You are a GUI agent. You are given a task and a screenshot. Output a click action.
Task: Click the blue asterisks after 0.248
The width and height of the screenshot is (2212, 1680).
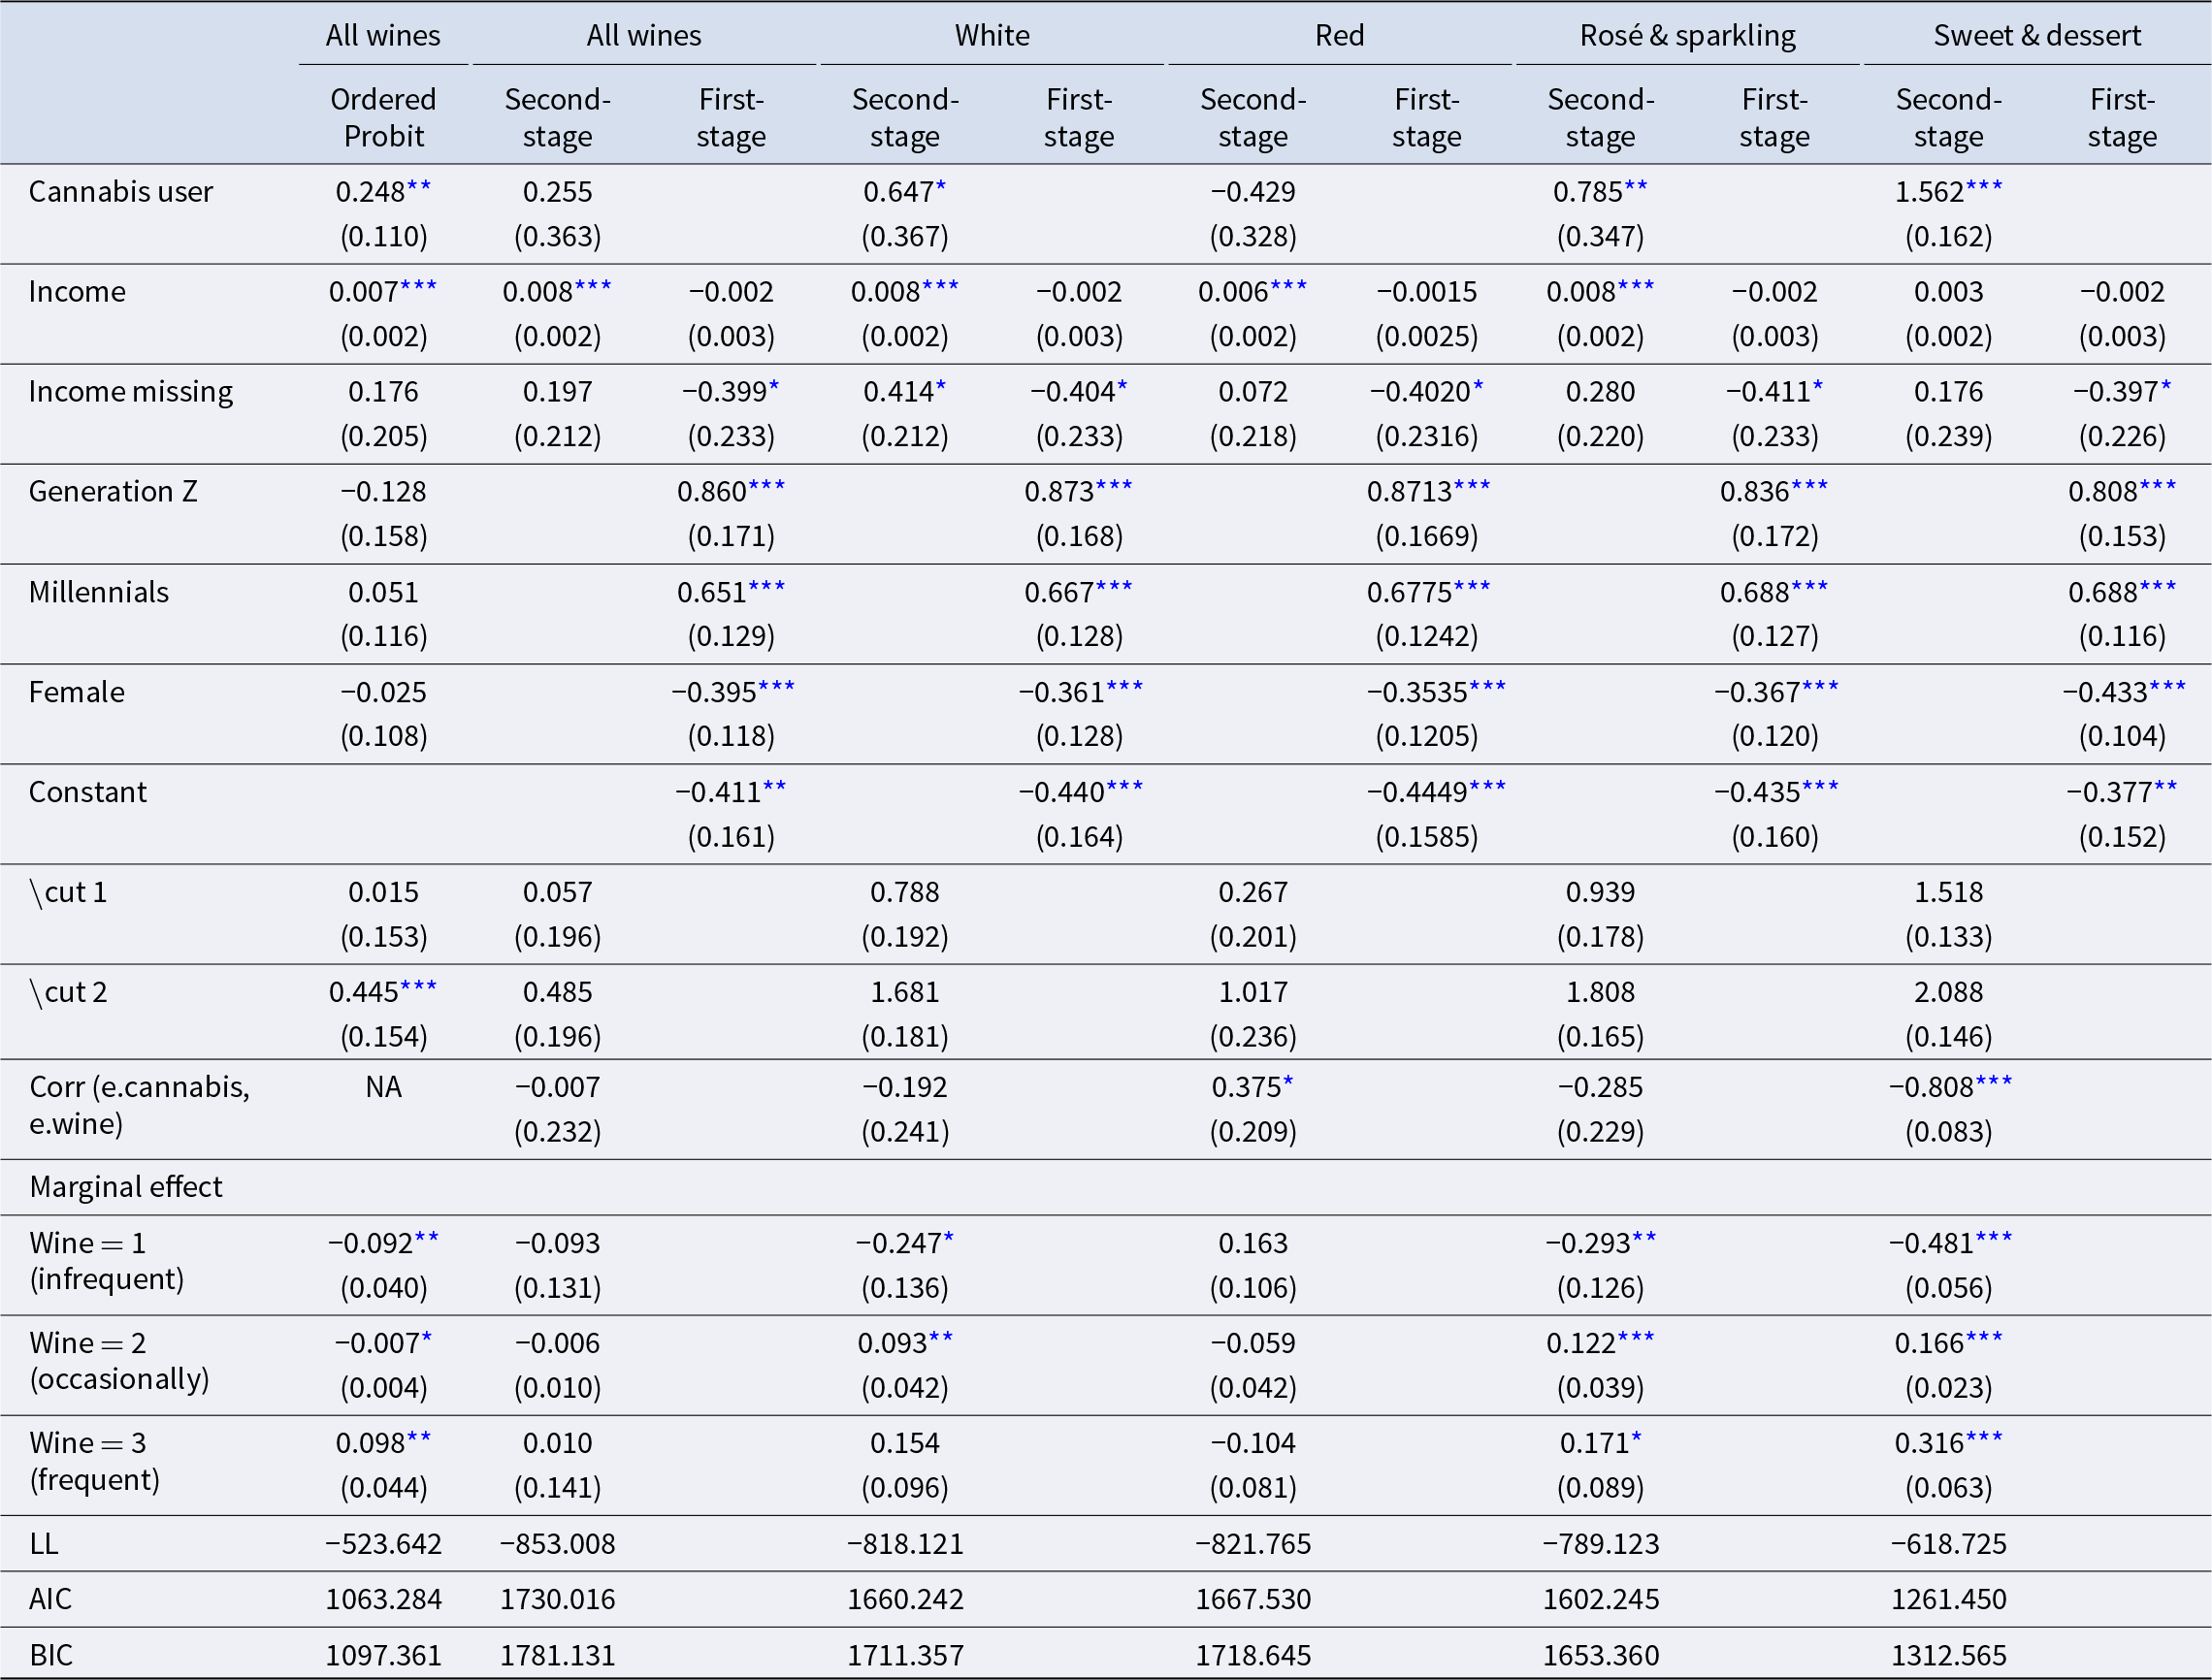click(x=419, y=187)
